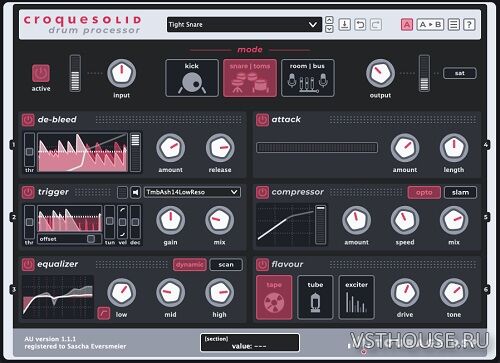This screenshot has width=500, height=363.
Task: Click the redo arrow icon
Action: (x=376, y=25)
